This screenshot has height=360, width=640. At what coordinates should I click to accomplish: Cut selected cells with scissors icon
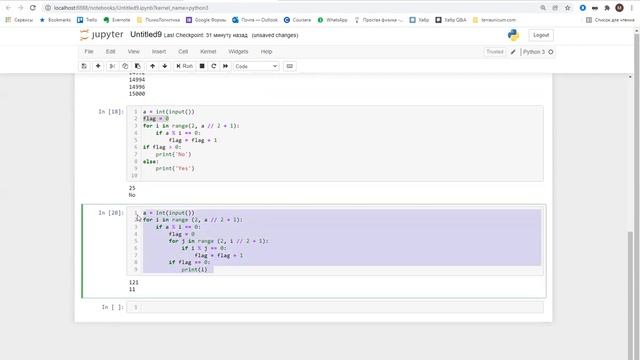(x=112, y=66)
